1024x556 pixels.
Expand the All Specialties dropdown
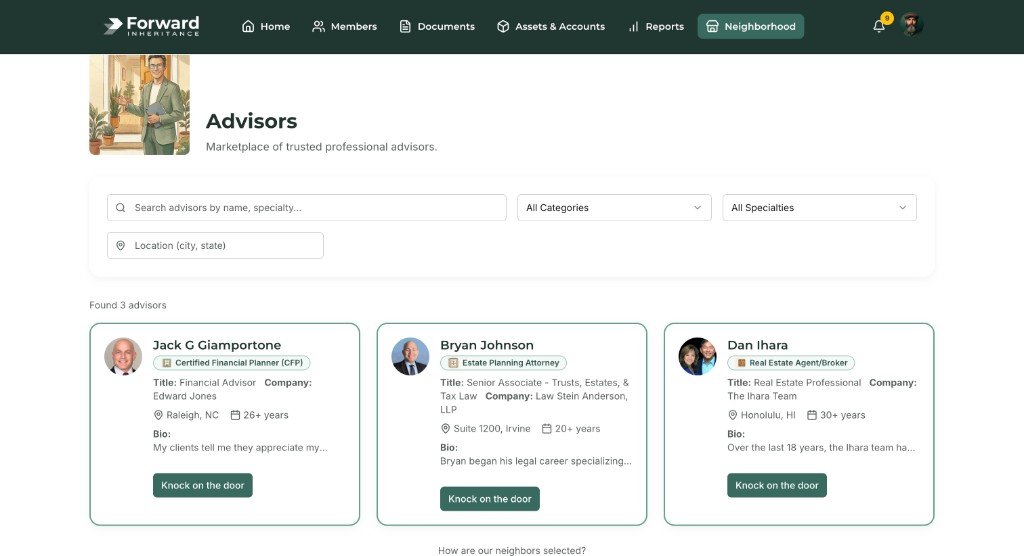pyautogui.click(x=819, y=208)
